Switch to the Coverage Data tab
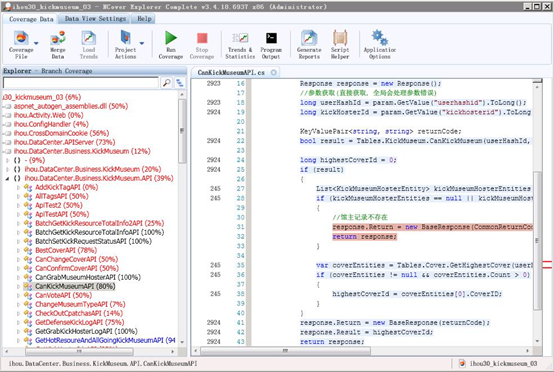The width and height of the screenshot is (554, 372). click(31, 19)
